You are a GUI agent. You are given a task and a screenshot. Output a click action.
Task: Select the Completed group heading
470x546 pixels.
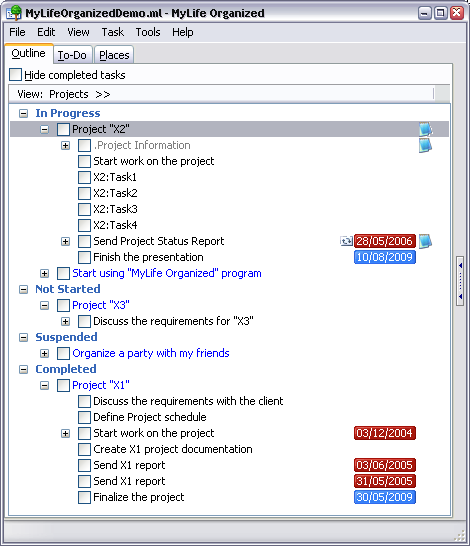coord(66,369)
